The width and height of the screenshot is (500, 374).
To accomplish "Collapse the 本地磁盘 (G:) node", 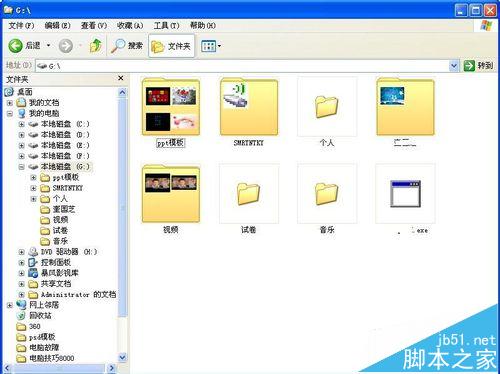I will coord(22,167).
